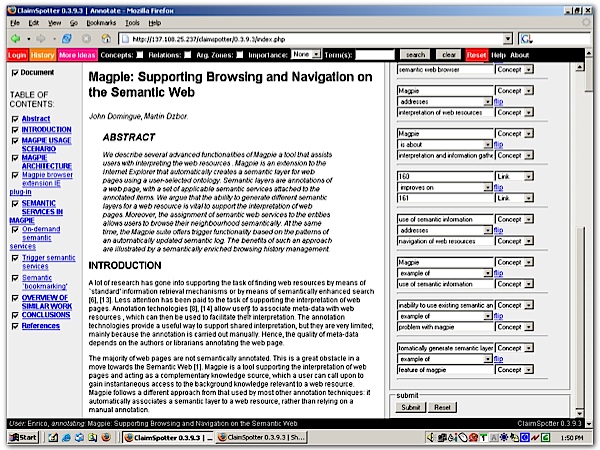Click the Reset button beside Submit
This screenshot has height=450, width=600.
(442, 408)
